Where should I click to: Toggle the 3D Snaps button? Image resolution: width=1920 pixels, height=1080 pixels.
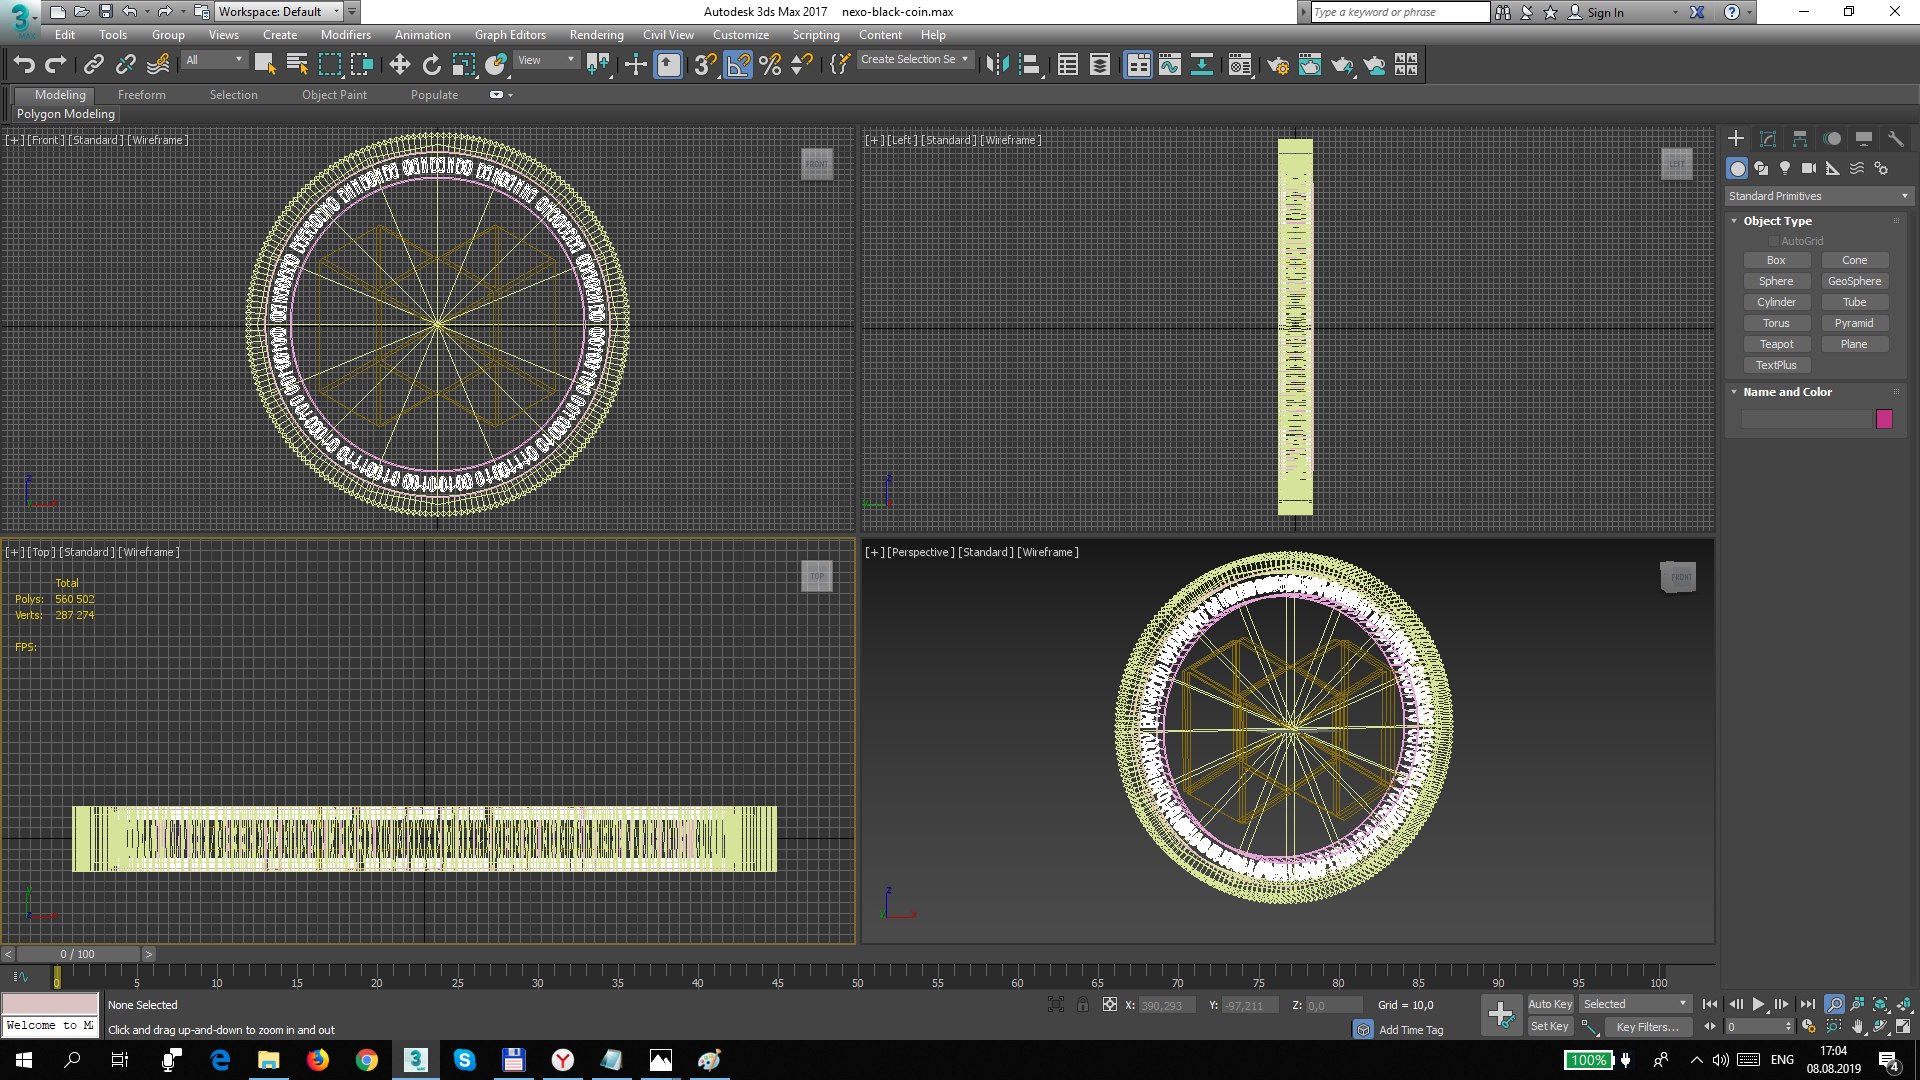point(705,65)
